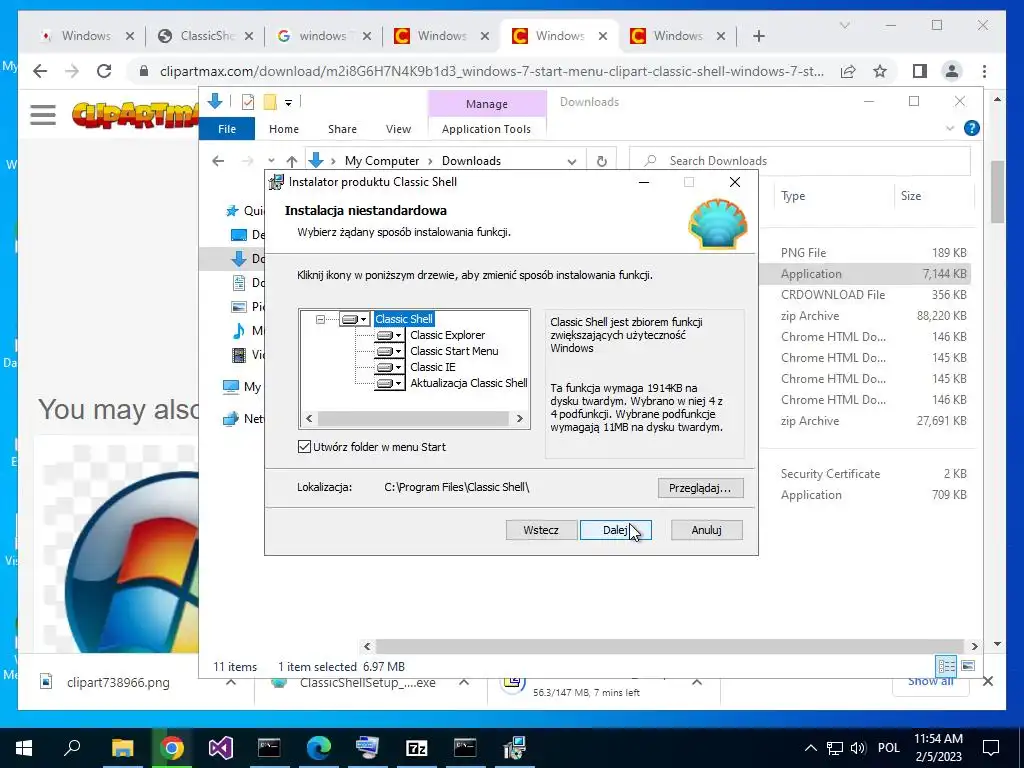Reload the Chrome page
The width and height of the screenshot is (1024, 768).
click(x=104, y=71)
